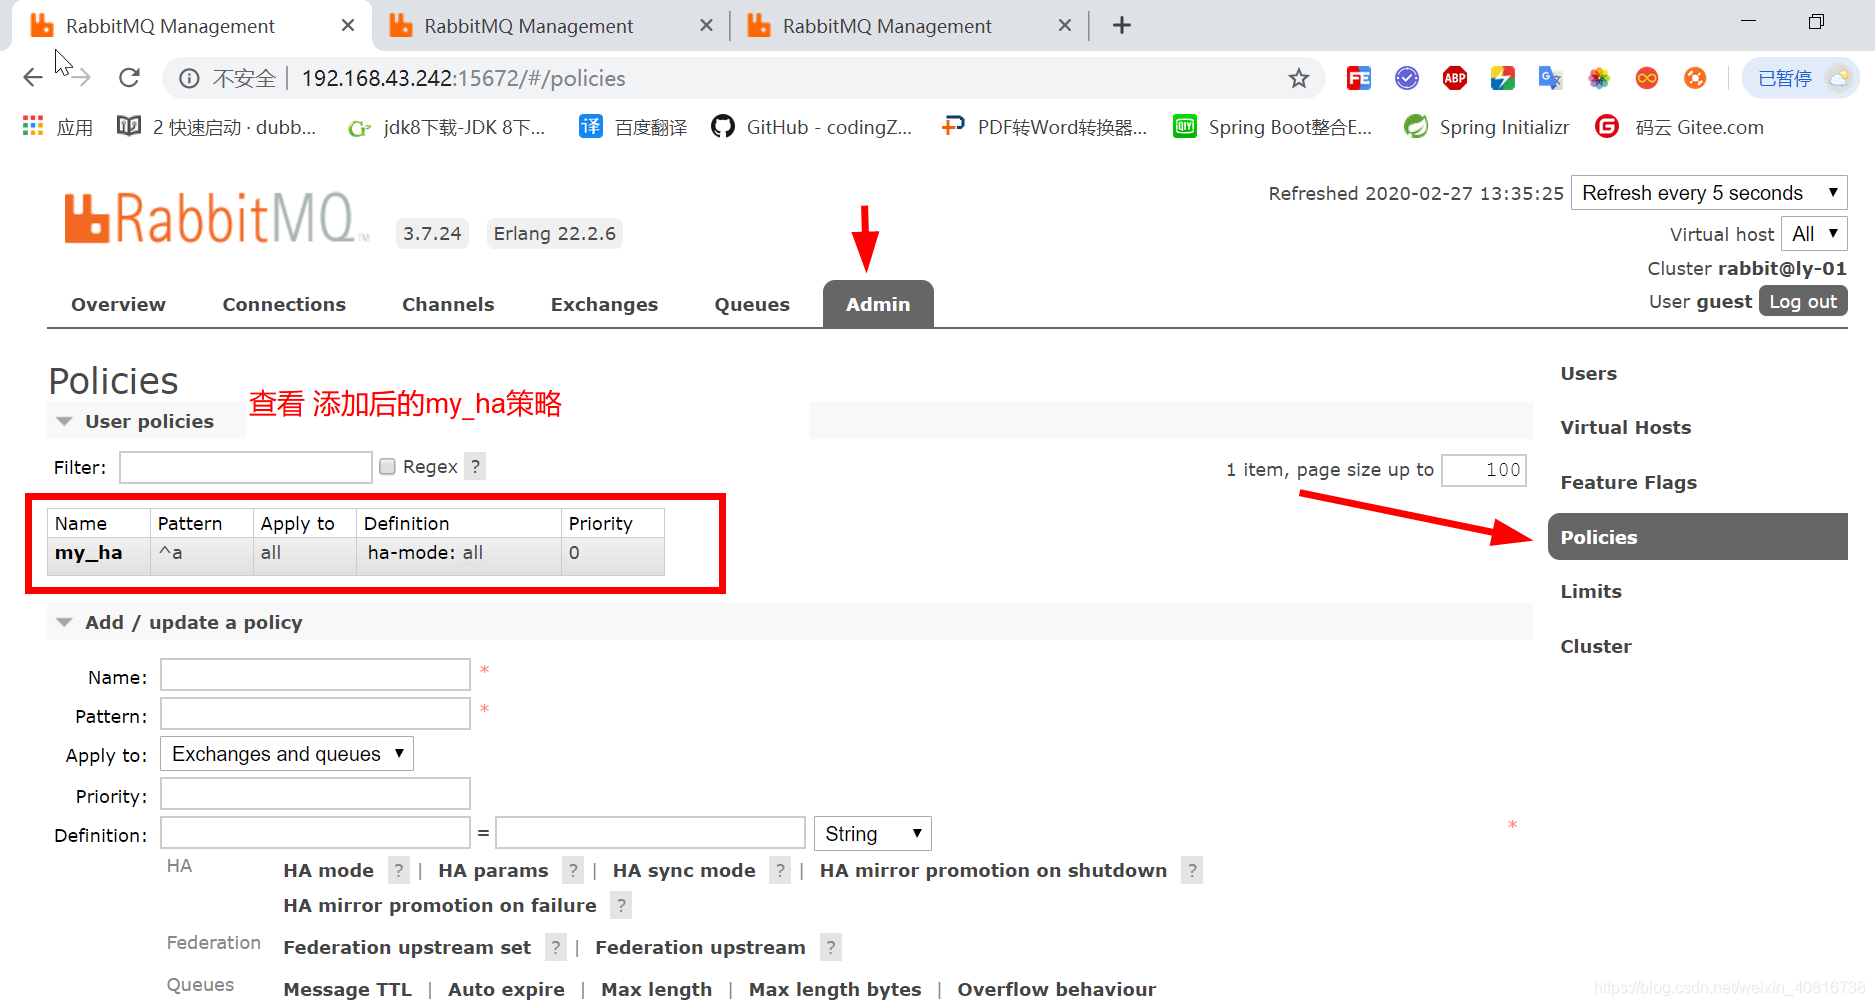Screen dimensions: 1875x1006
Task: Open the Limits admin page
Action: pos(1591,591)
